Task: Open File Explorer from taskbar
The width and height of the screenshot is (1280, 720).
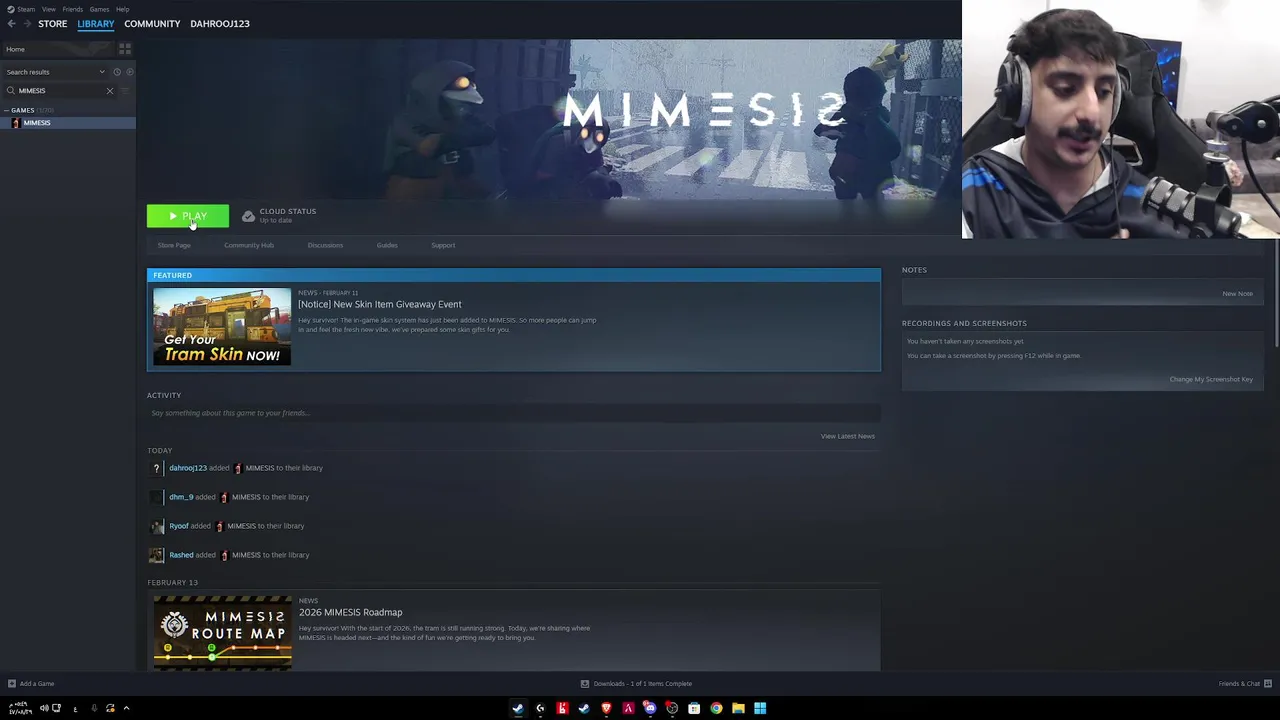Action: tap(738, 708)
